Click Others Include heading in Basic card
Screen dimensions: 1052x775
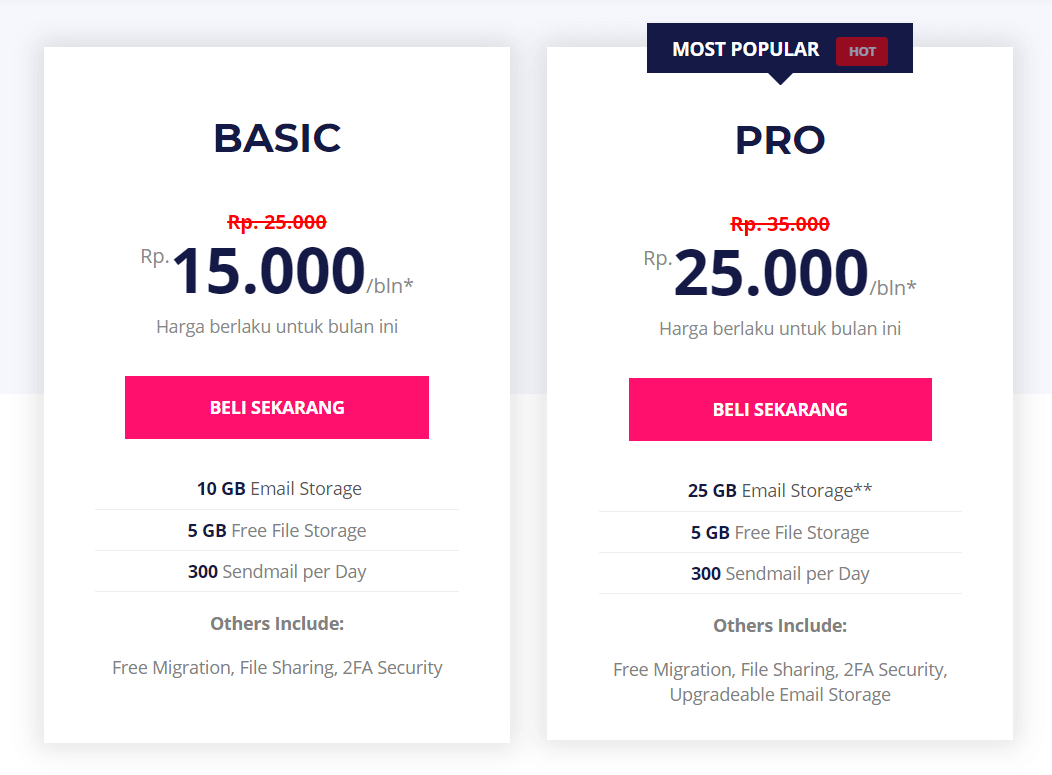pyautogui.click(x=277, y=623)
